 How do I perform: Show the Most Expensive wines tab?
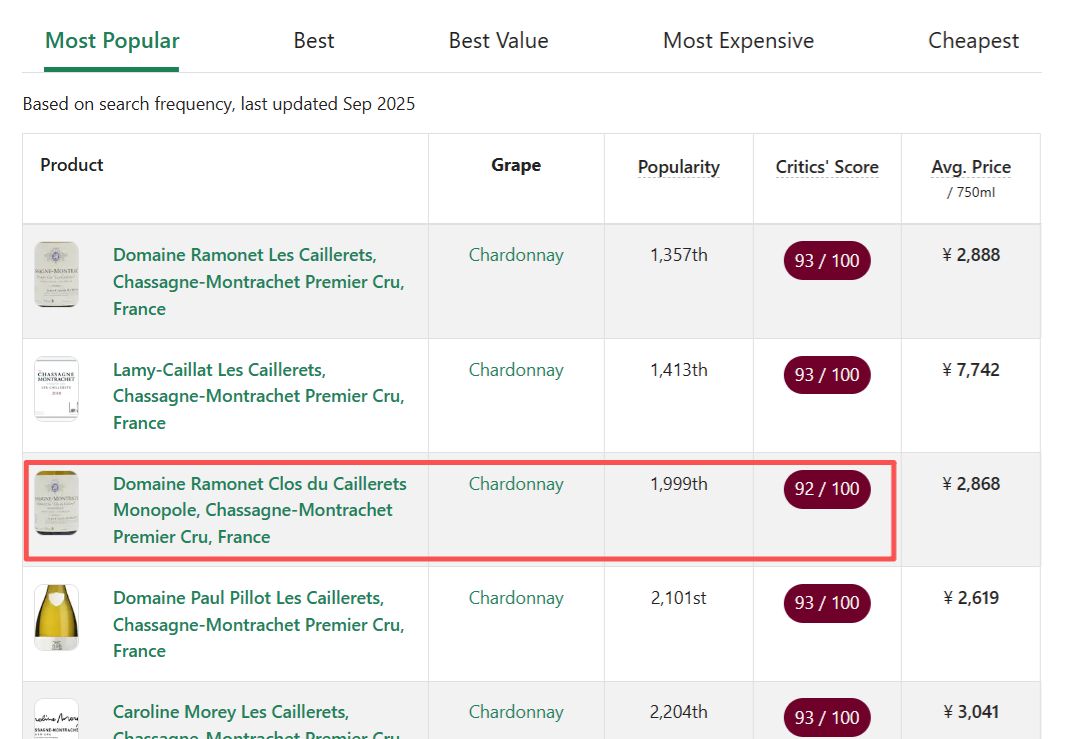(738, 41)
